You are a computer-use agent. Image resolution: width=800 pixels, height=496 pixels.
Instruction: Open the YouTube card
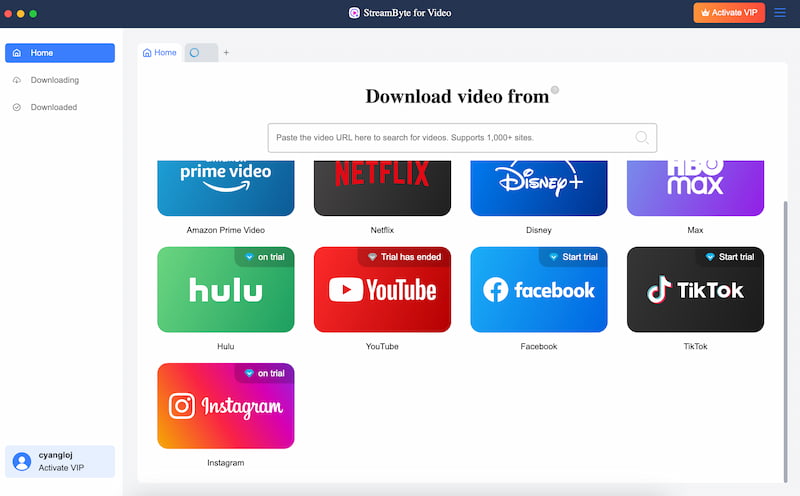(x=382, y=290)
